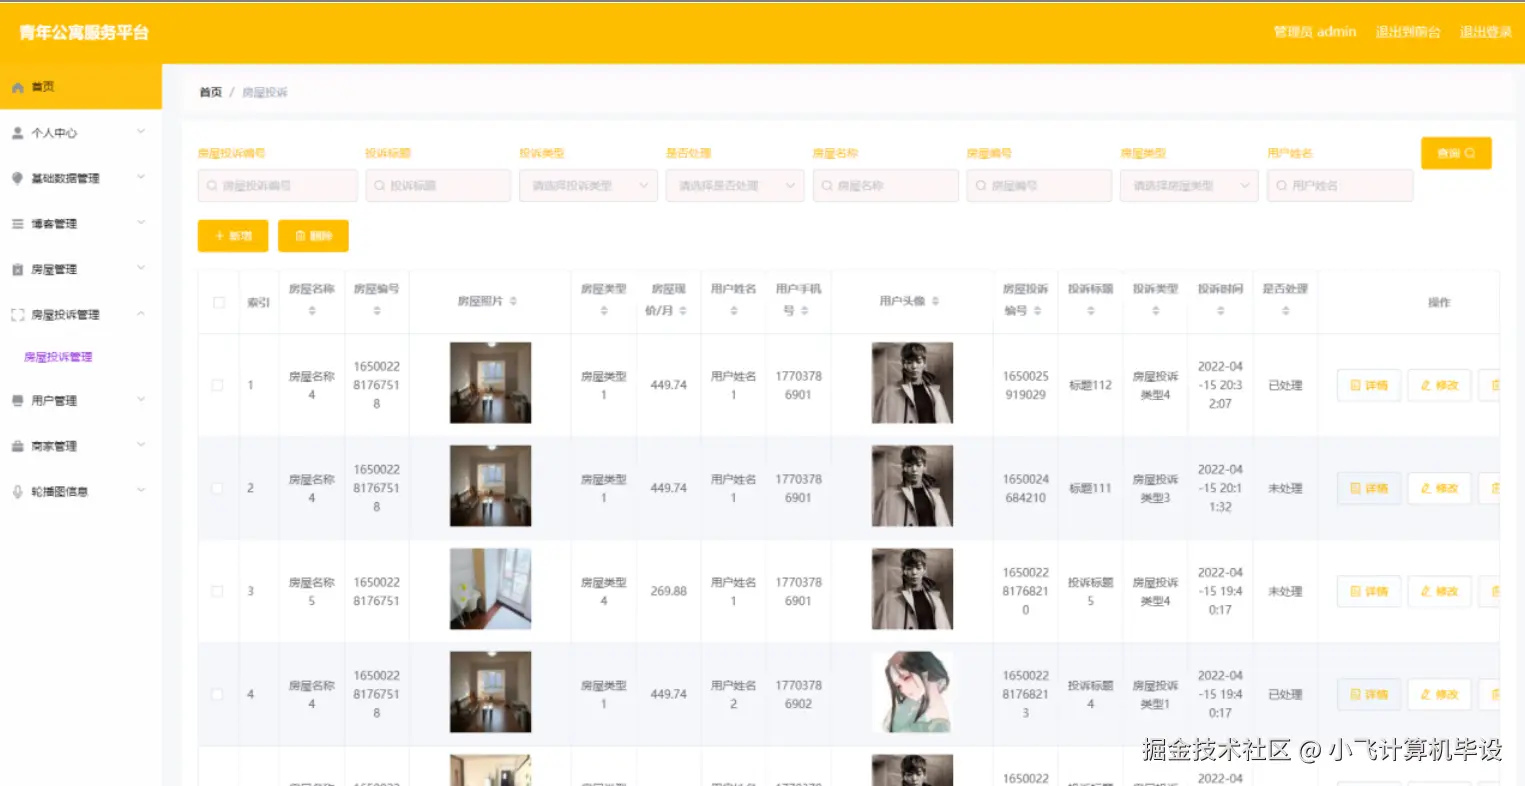This screenshot has width=1525, height=786.
Task: Focus the 房屋编号 search input
Action: (x=1039, y=186)
